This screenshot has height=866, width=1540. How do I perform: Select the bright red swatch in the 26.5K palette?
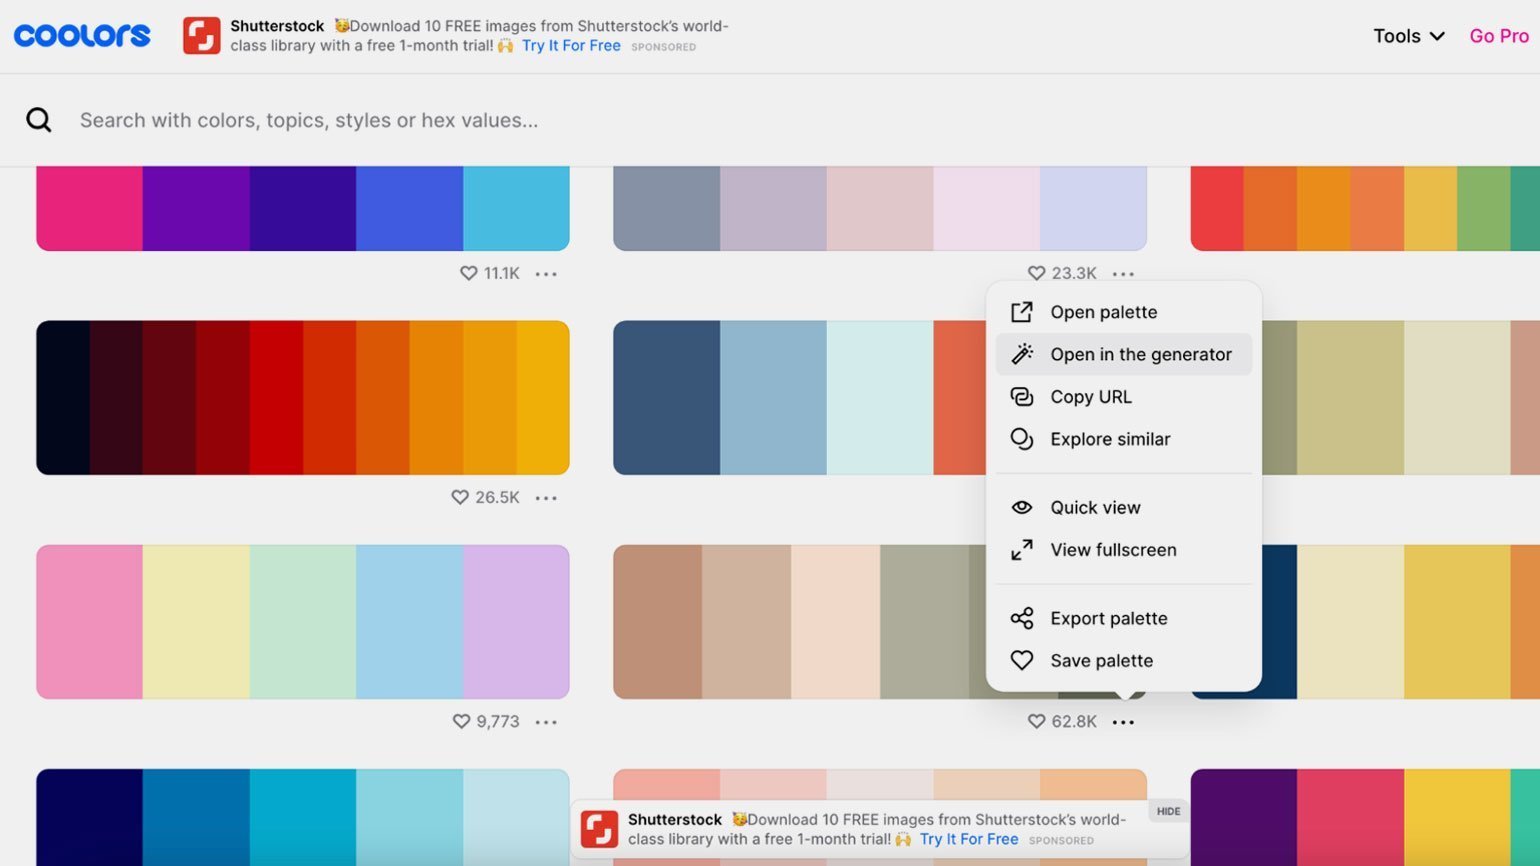276,397
